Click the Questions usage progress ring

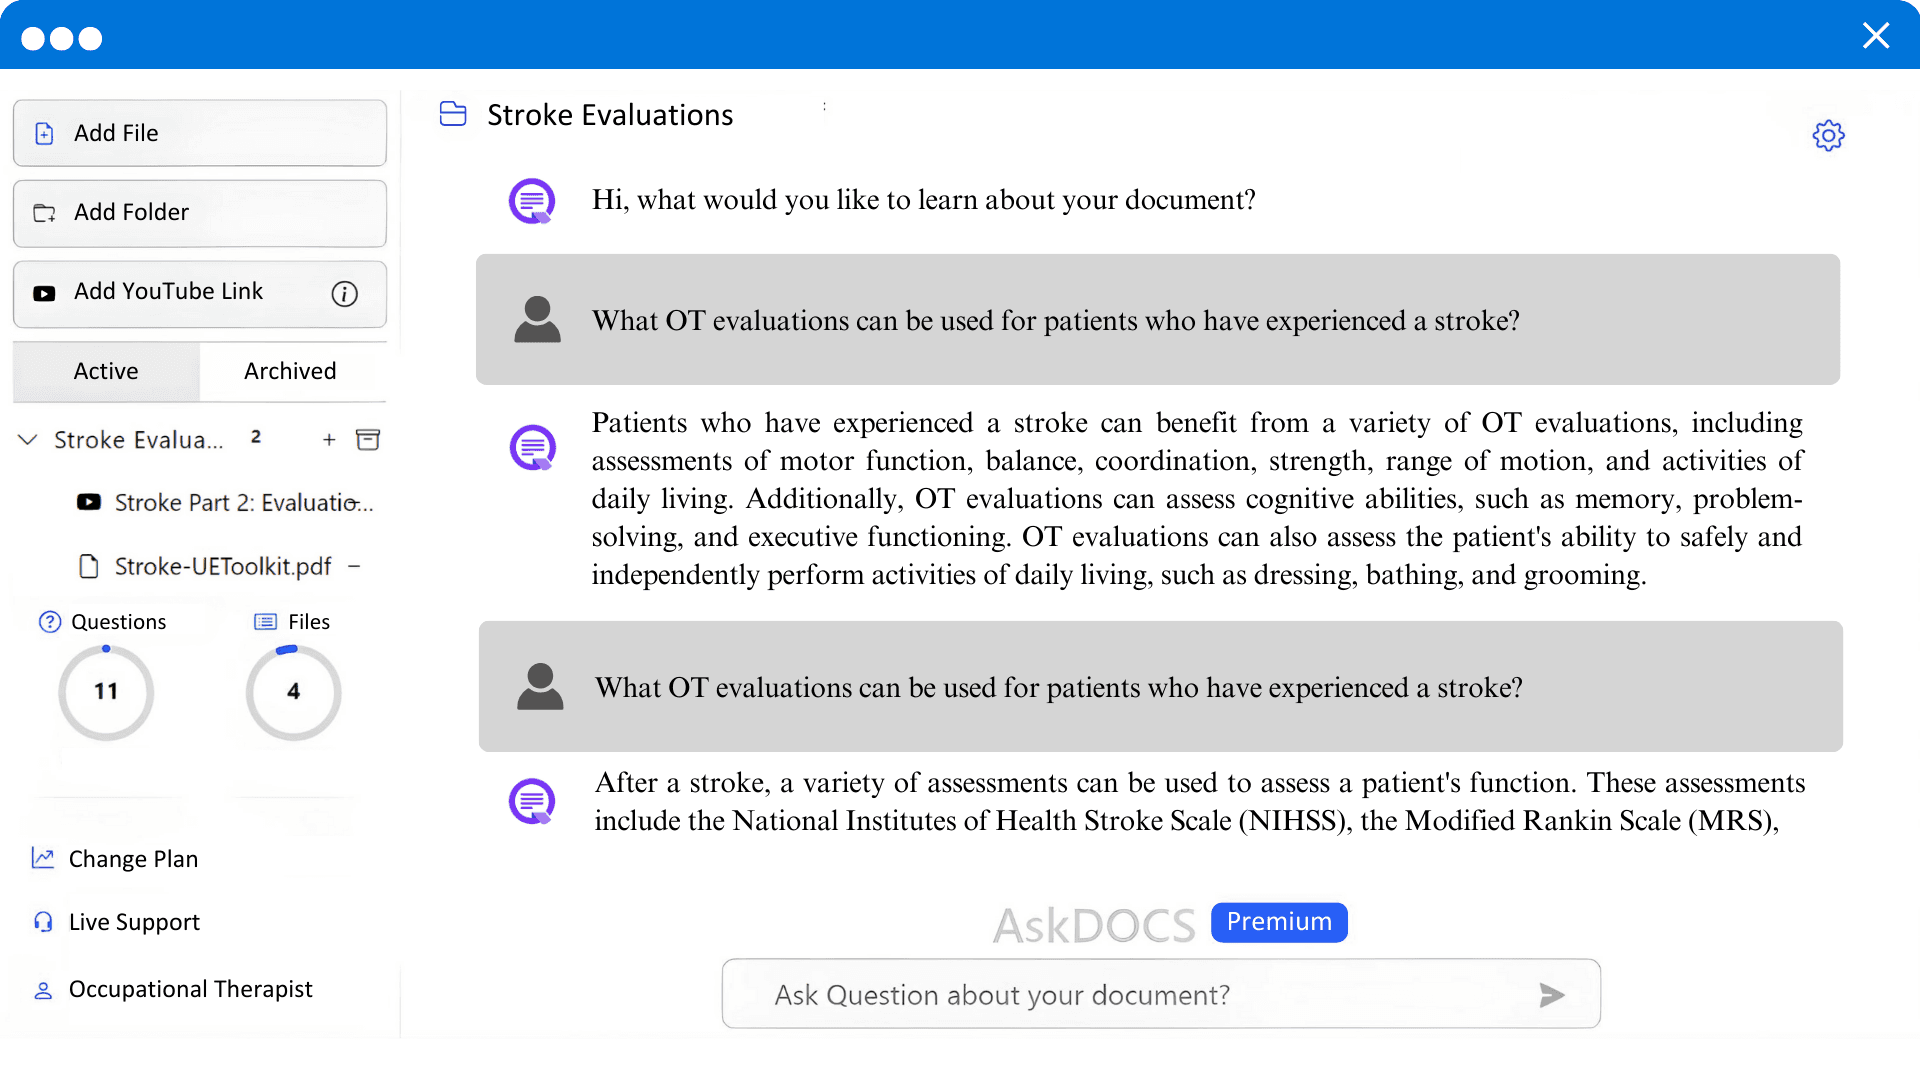pos(105,691)
